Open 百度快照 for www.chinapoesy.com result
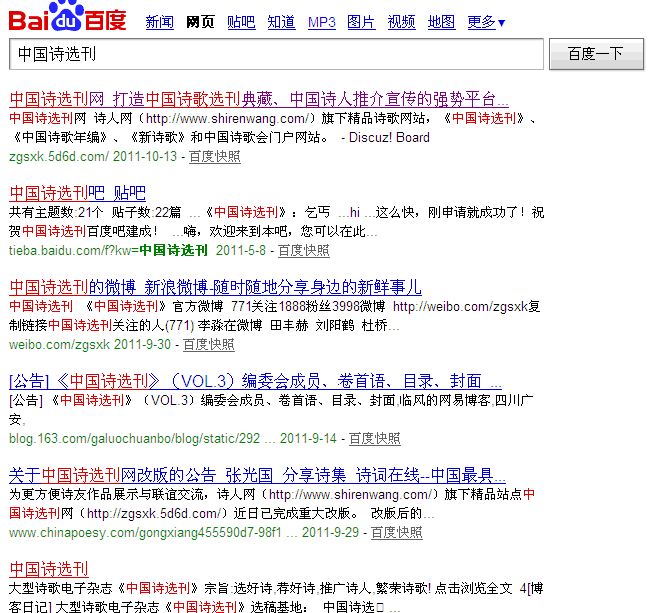This screenshot has width=663, height=613. tap(397, 532)
